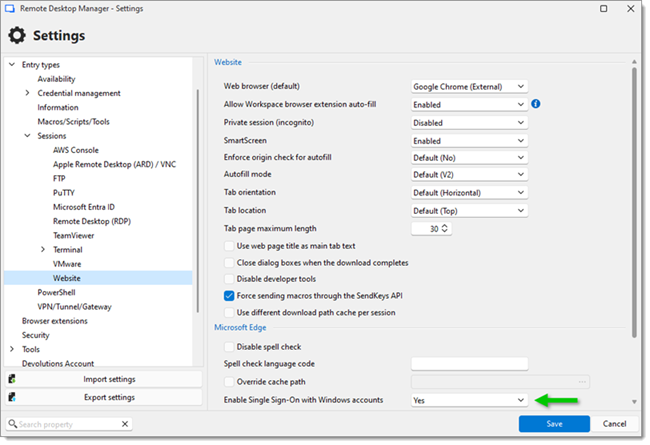Collapse the Entry types tree node
Image resolution: width=650 pixels, height=445 pixels.
pos(12,64)
